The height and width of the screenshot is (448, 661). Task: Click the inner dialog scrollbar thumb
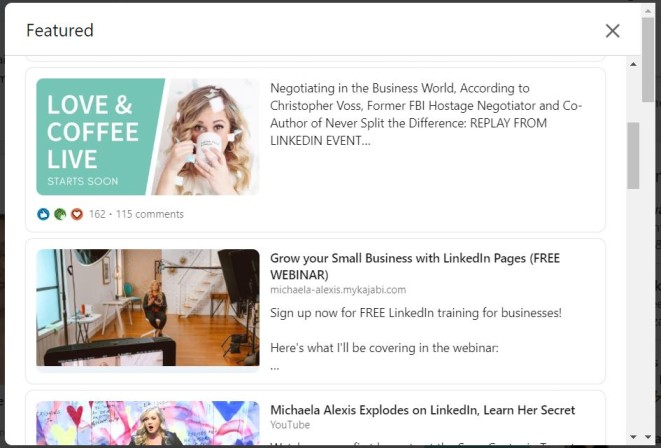click(633, 156)
